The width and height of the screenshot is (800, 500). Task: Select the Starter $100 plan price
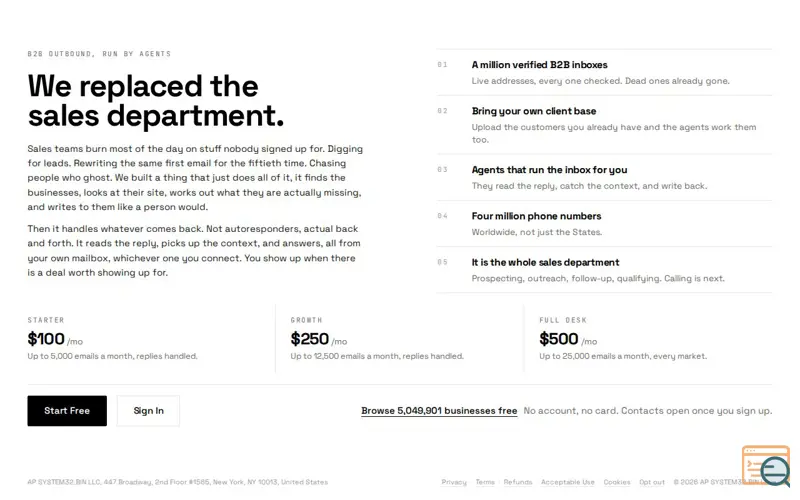click(46, 339)
